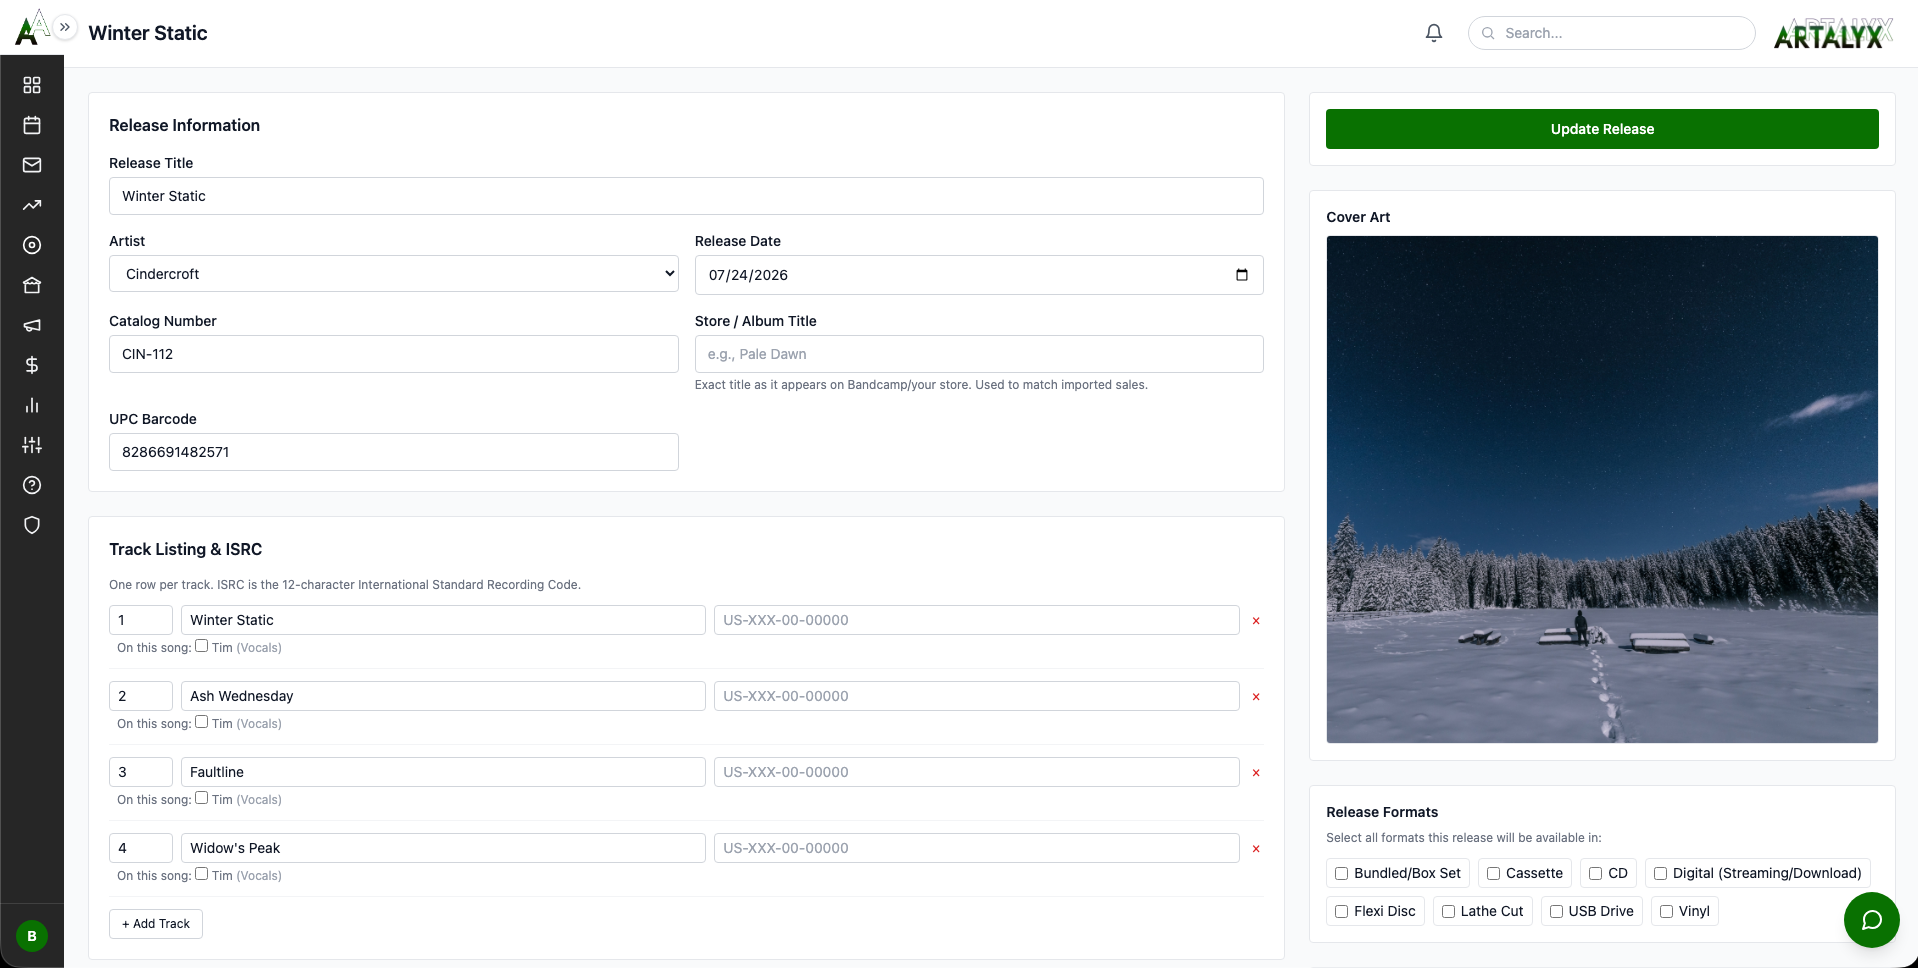
Task: Enable the Flexi Disc format
Action: 1342,911
